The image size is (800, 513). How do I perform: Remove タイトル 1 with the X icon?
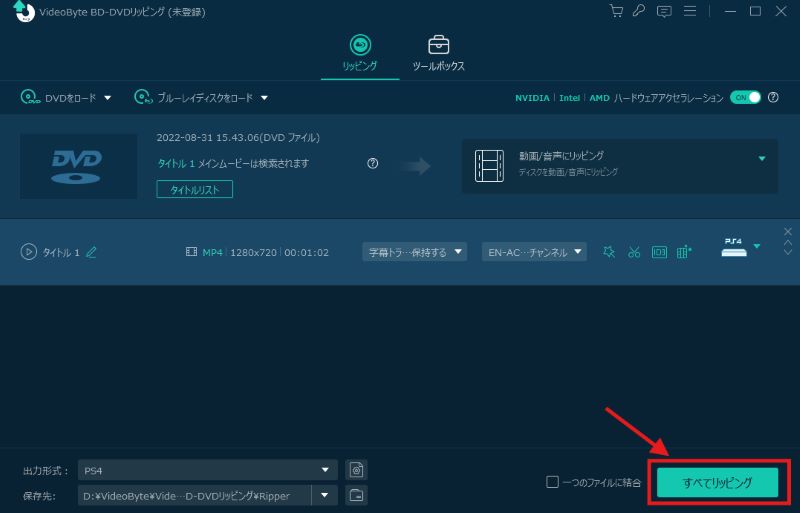pyautogui.click(x=788, y=231)
